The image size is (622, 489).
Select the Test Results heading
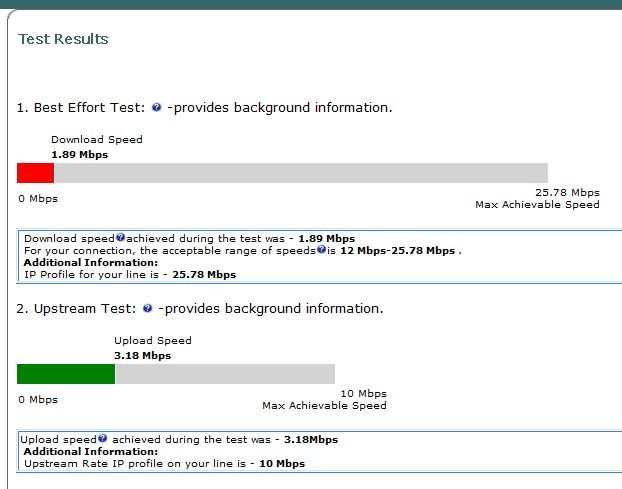(x=63, y=39)
